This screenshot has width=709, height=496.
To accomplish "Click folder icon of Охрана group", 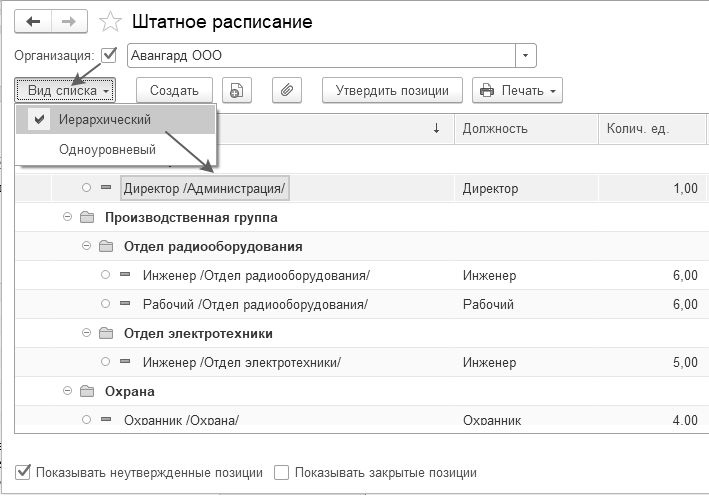I will click(86, 391).
